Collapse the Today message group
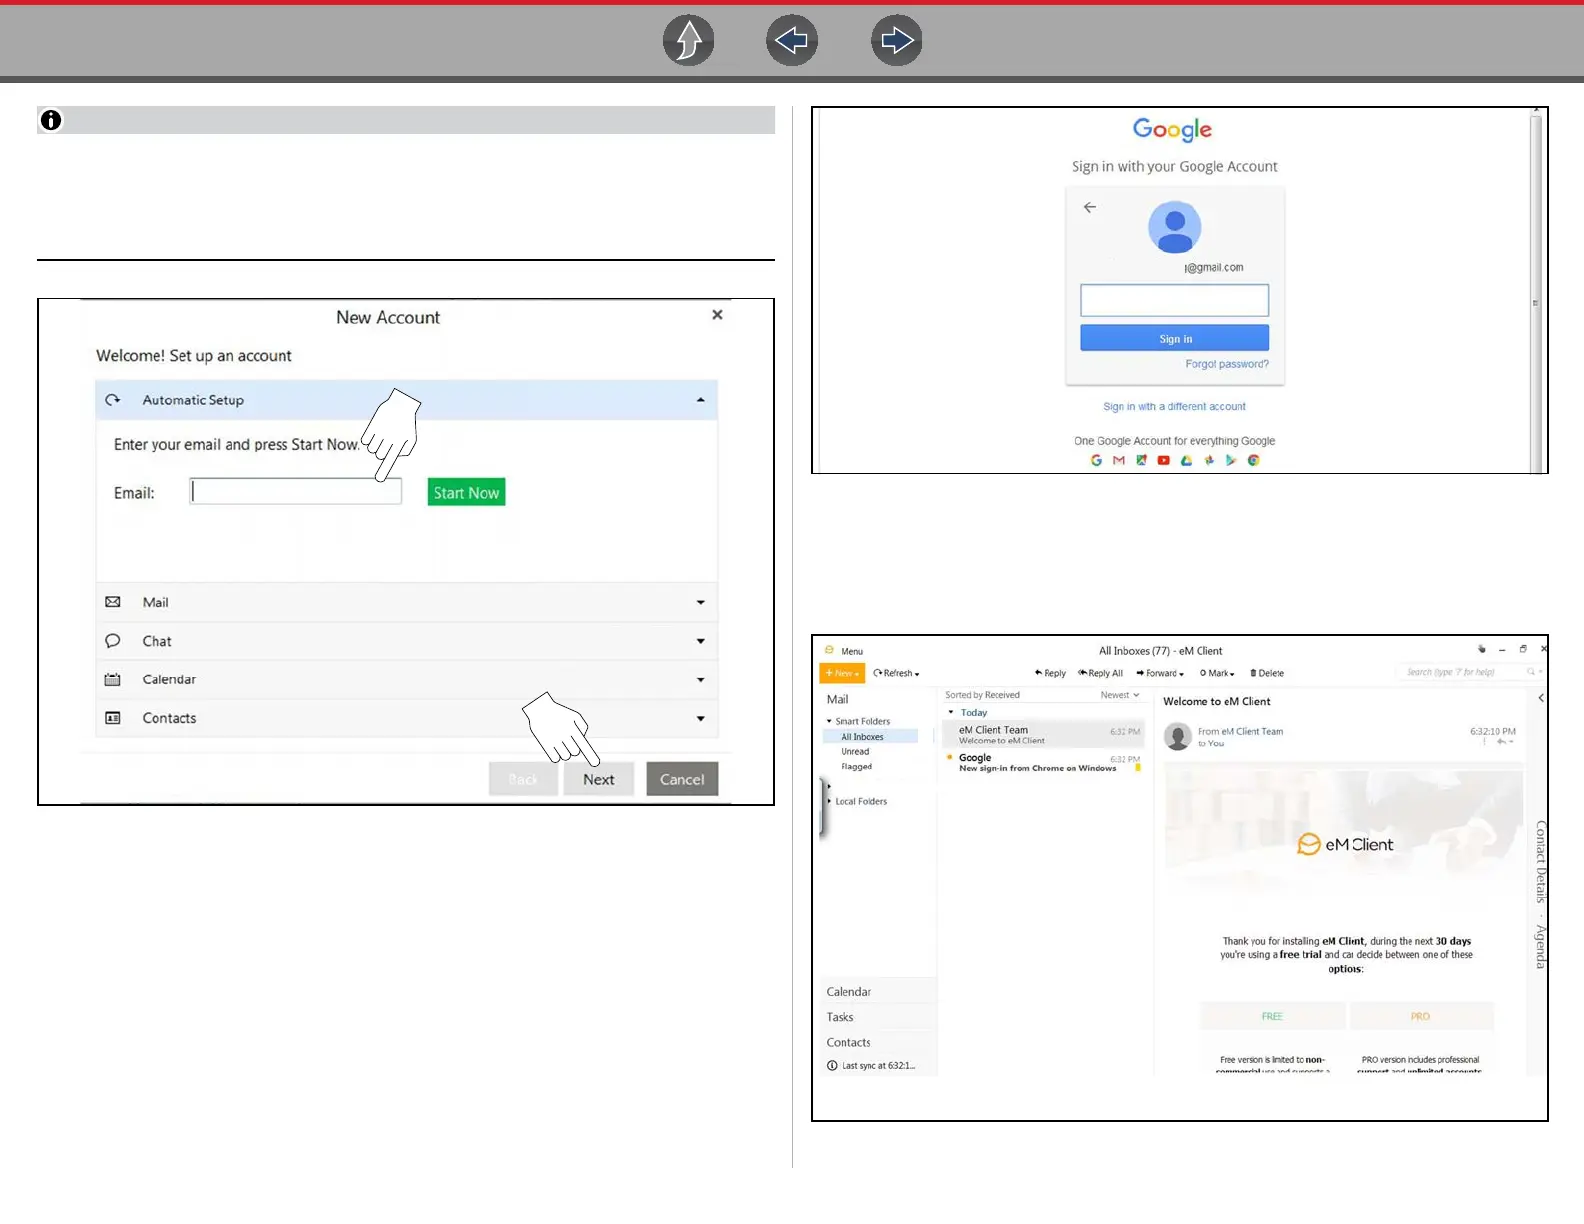Viewport: 1584px width, 1224px height. [951, 712]
